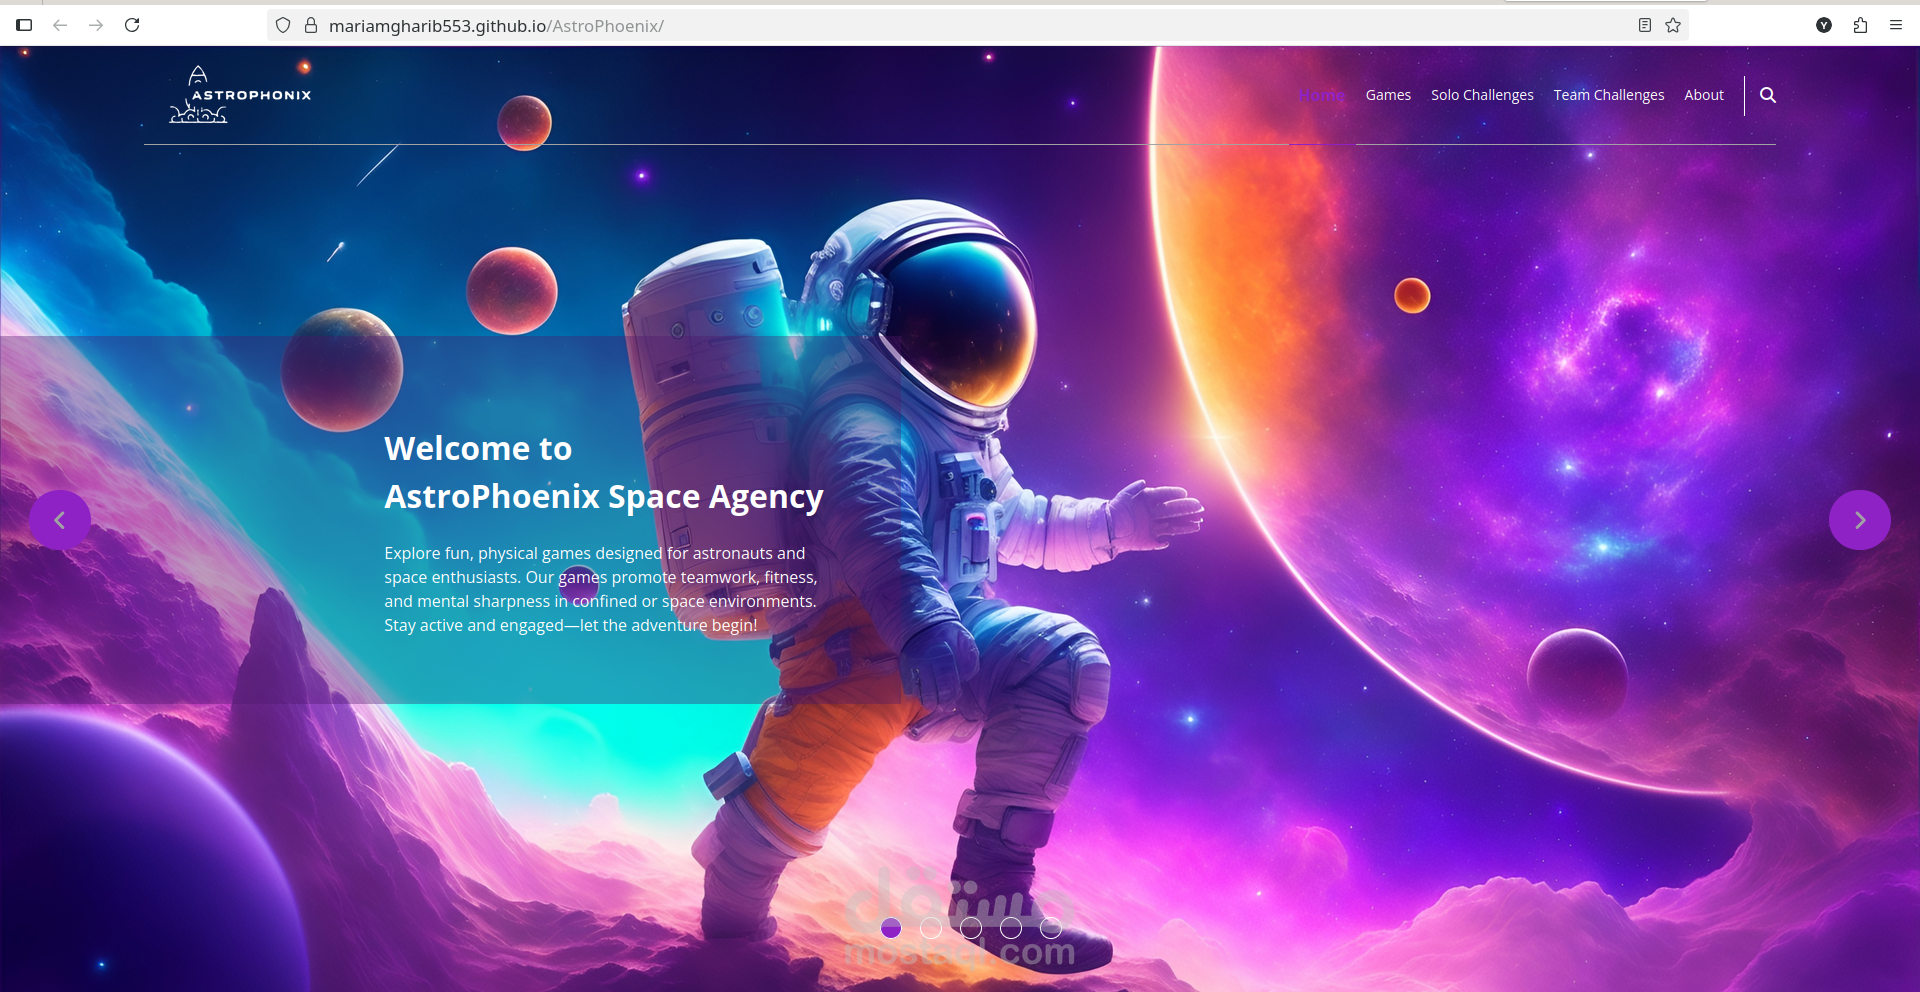Open the search icon in the navbar
This screenshot has height=992, width=1920.
[1768, 95]
